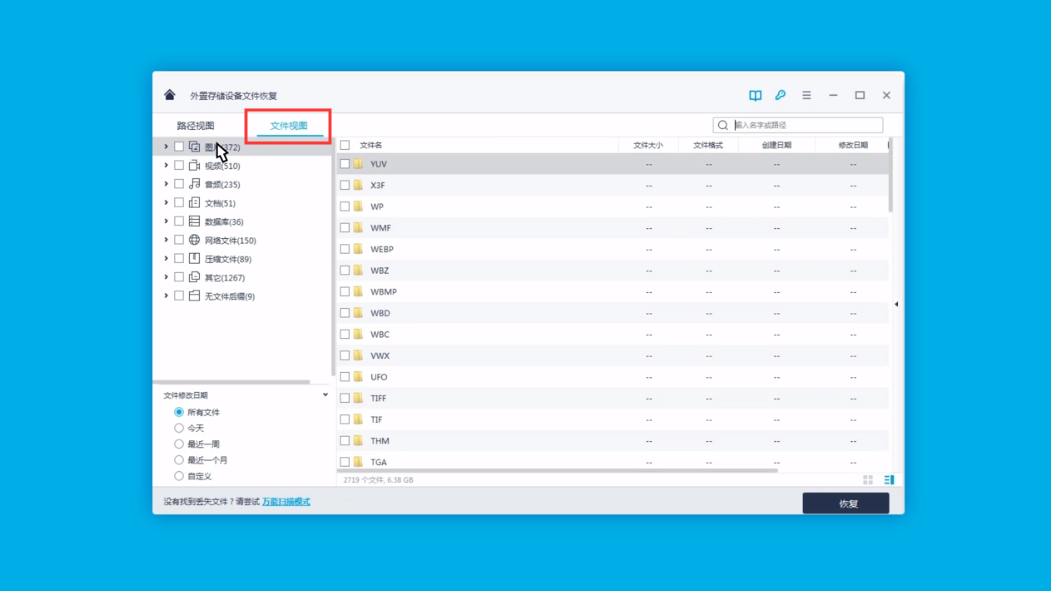
Task: Expand the 压缩文件(89) tree node
Action: 166,258
